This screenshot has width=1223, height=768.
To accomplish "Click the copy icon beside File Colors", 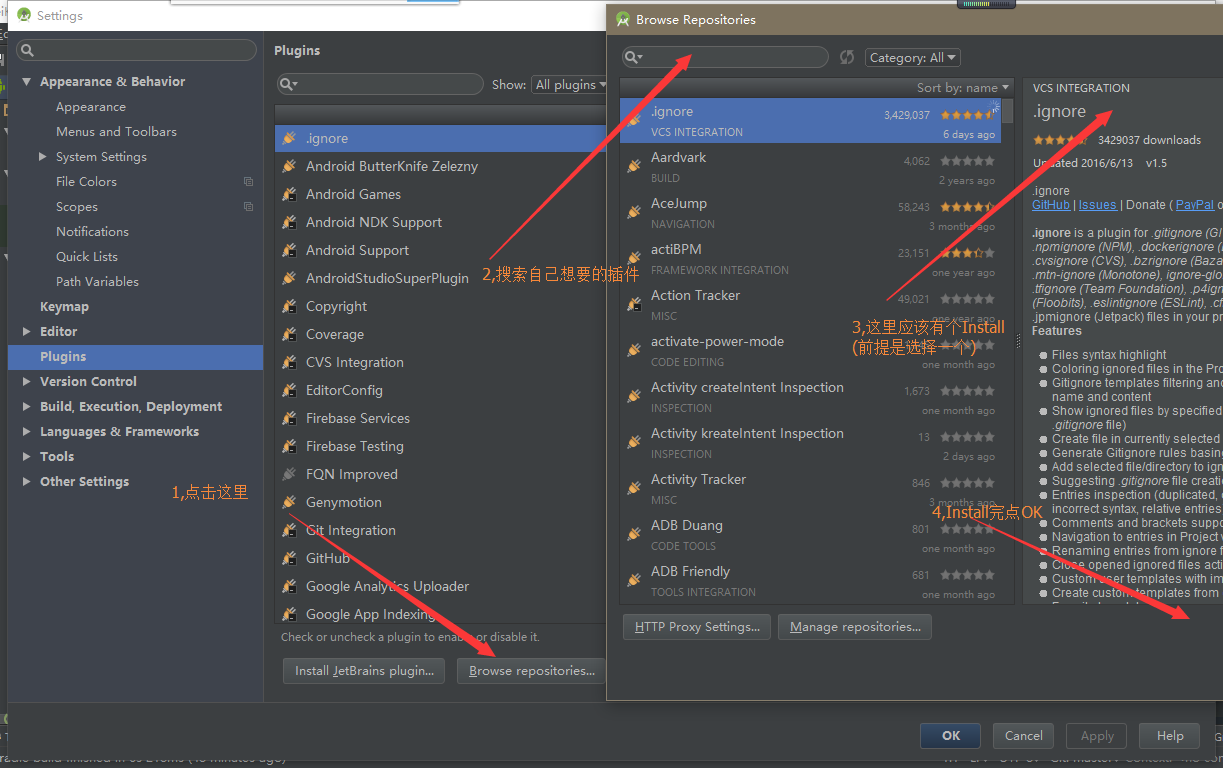I will tap(248, 182).
